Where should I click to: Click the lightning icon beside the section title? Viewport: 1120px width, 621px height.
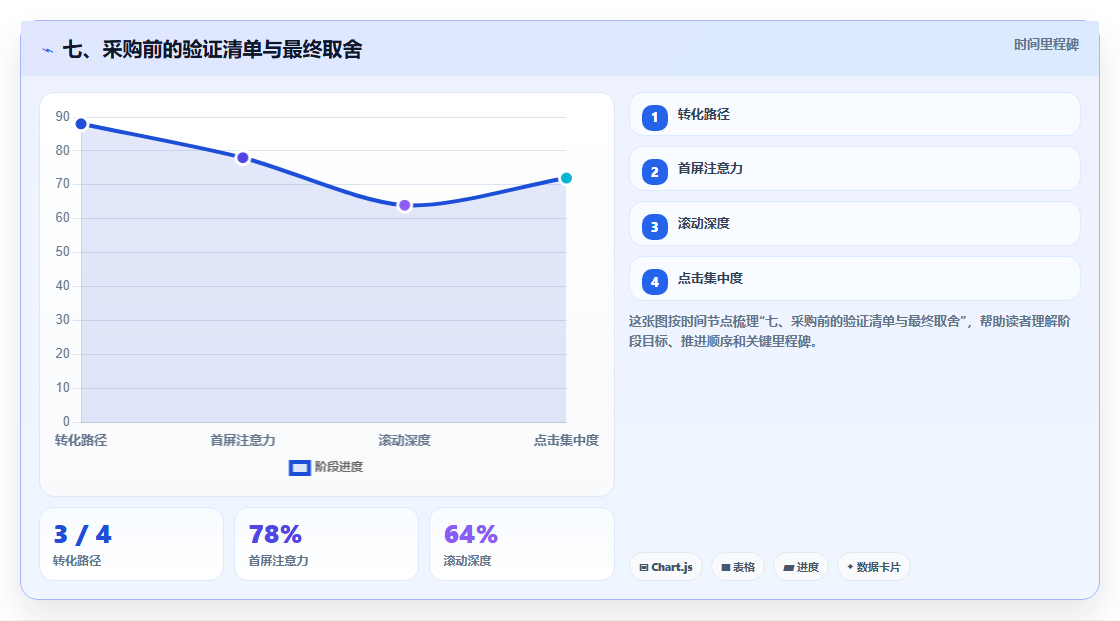click(47, 50)
